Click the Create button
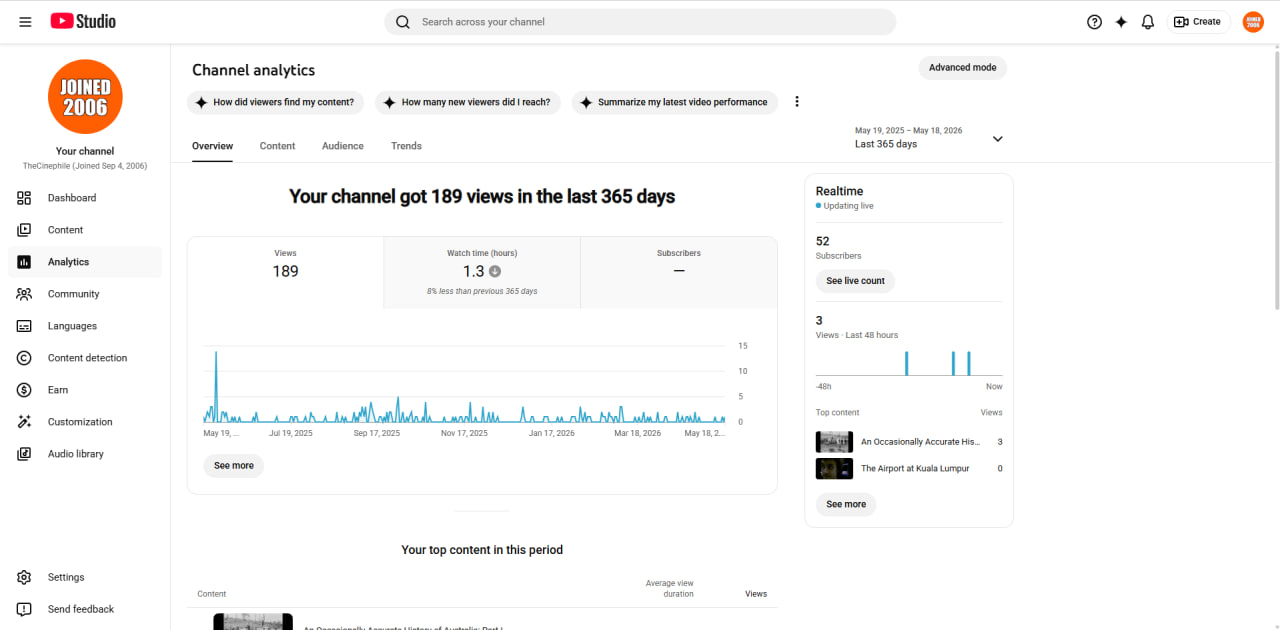Viewport: 1280px width, 630px height. pyautogui.click(x=1198, y=22)
